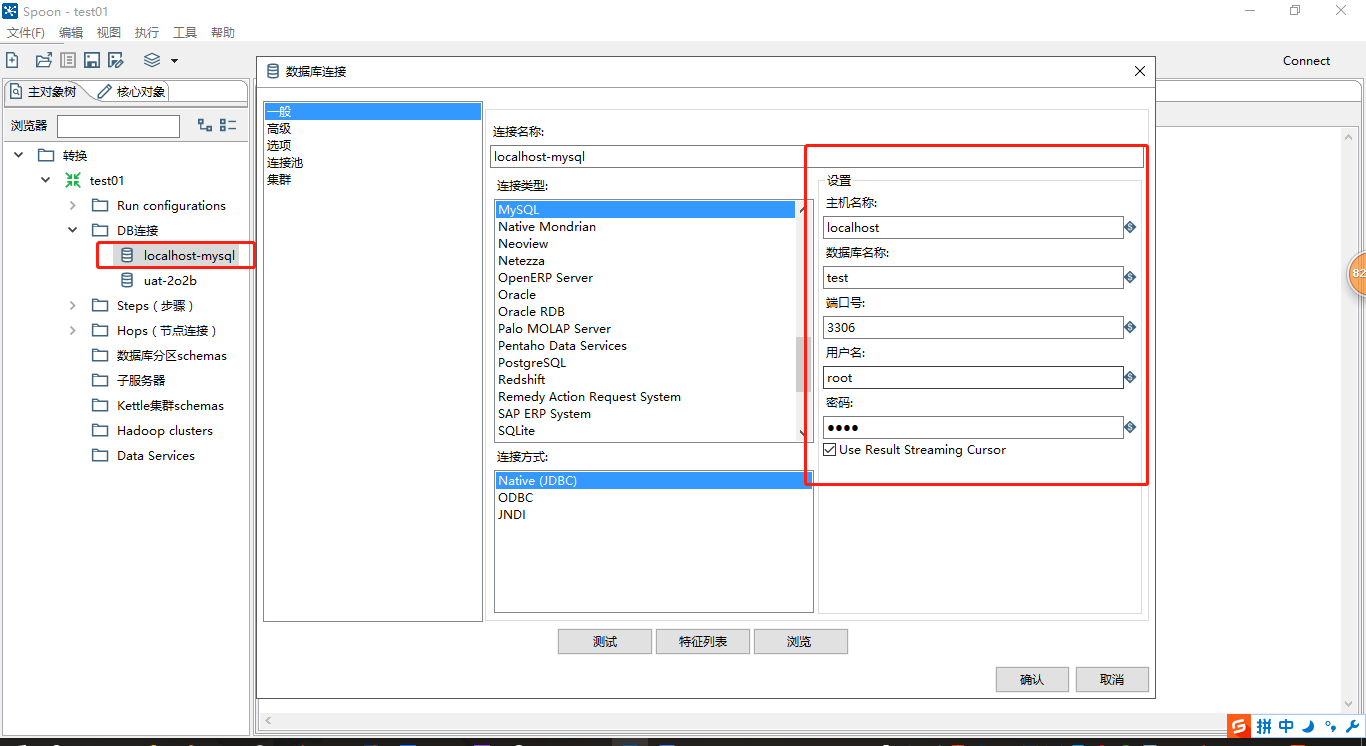Click the perspective layers icon in the toolbar
The image size is (1366, 746).
click(152, 60)
